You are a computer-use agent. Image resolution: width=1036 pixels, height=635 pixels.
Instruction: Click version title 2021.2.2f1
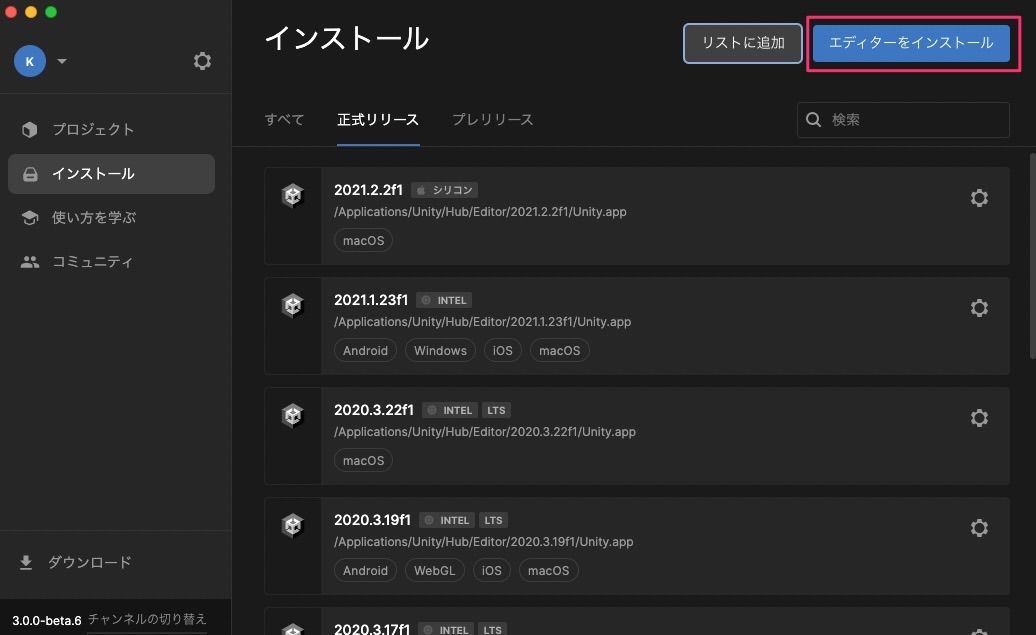click(368, 190)
